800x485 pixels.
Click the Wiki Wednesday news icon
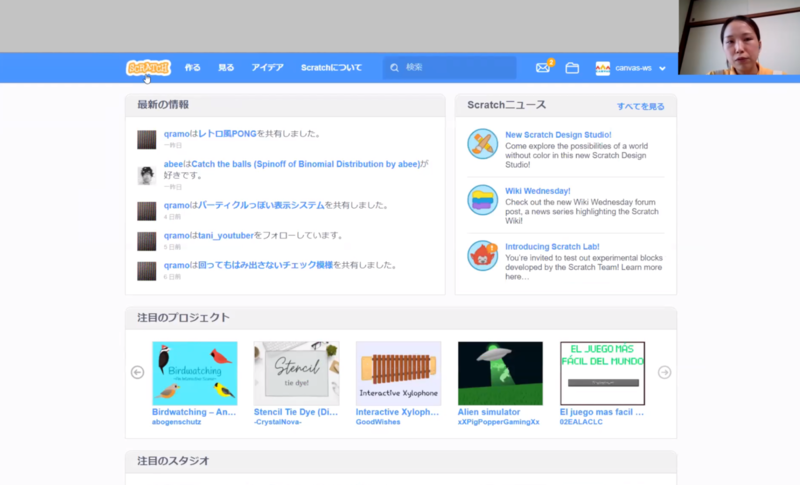482,200
